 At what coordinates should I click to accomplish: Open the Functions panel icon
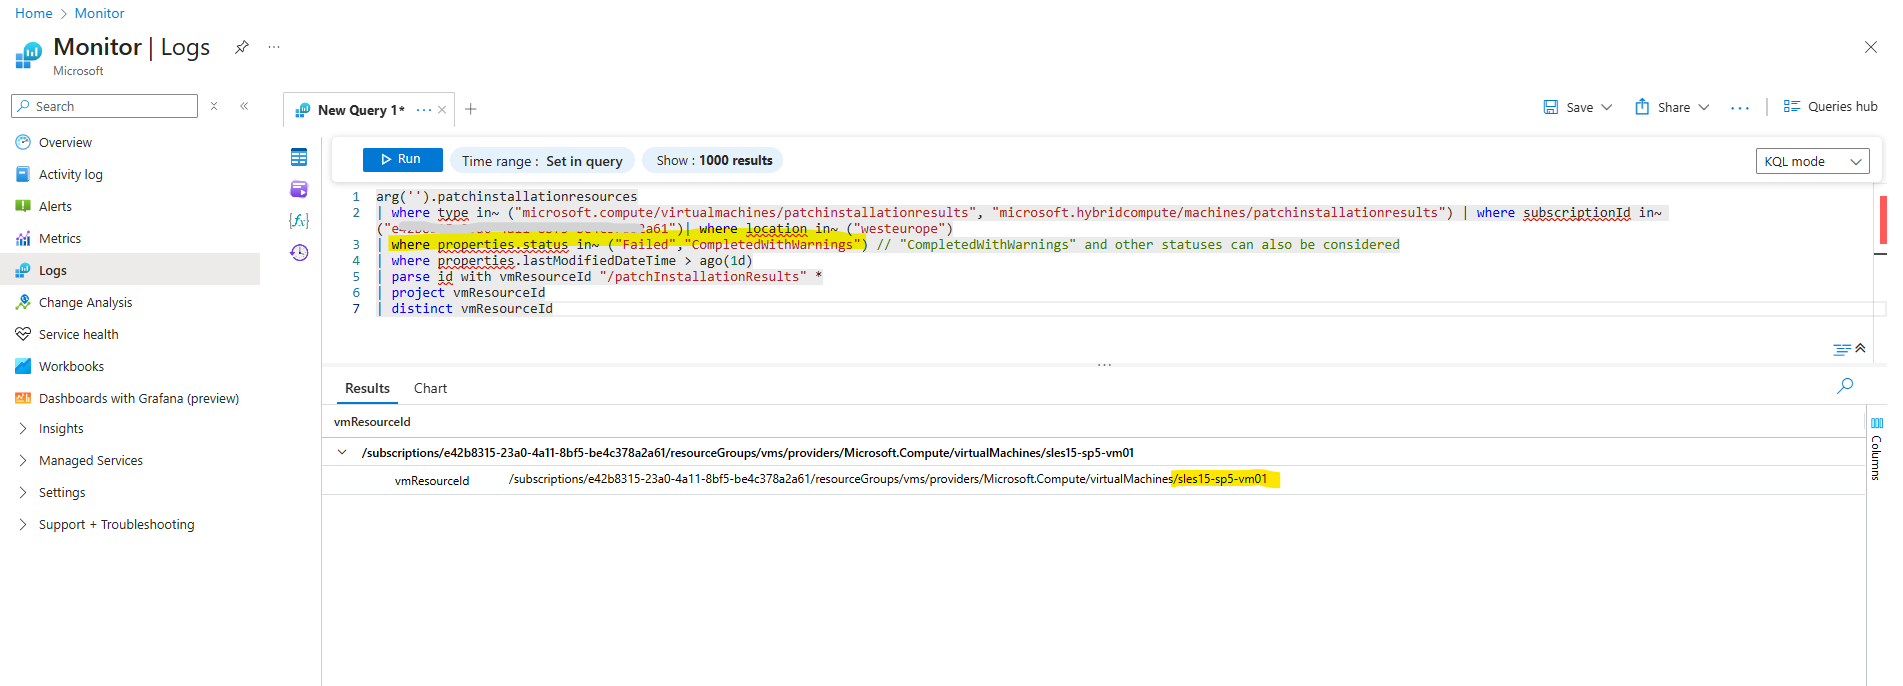[299, 221]
